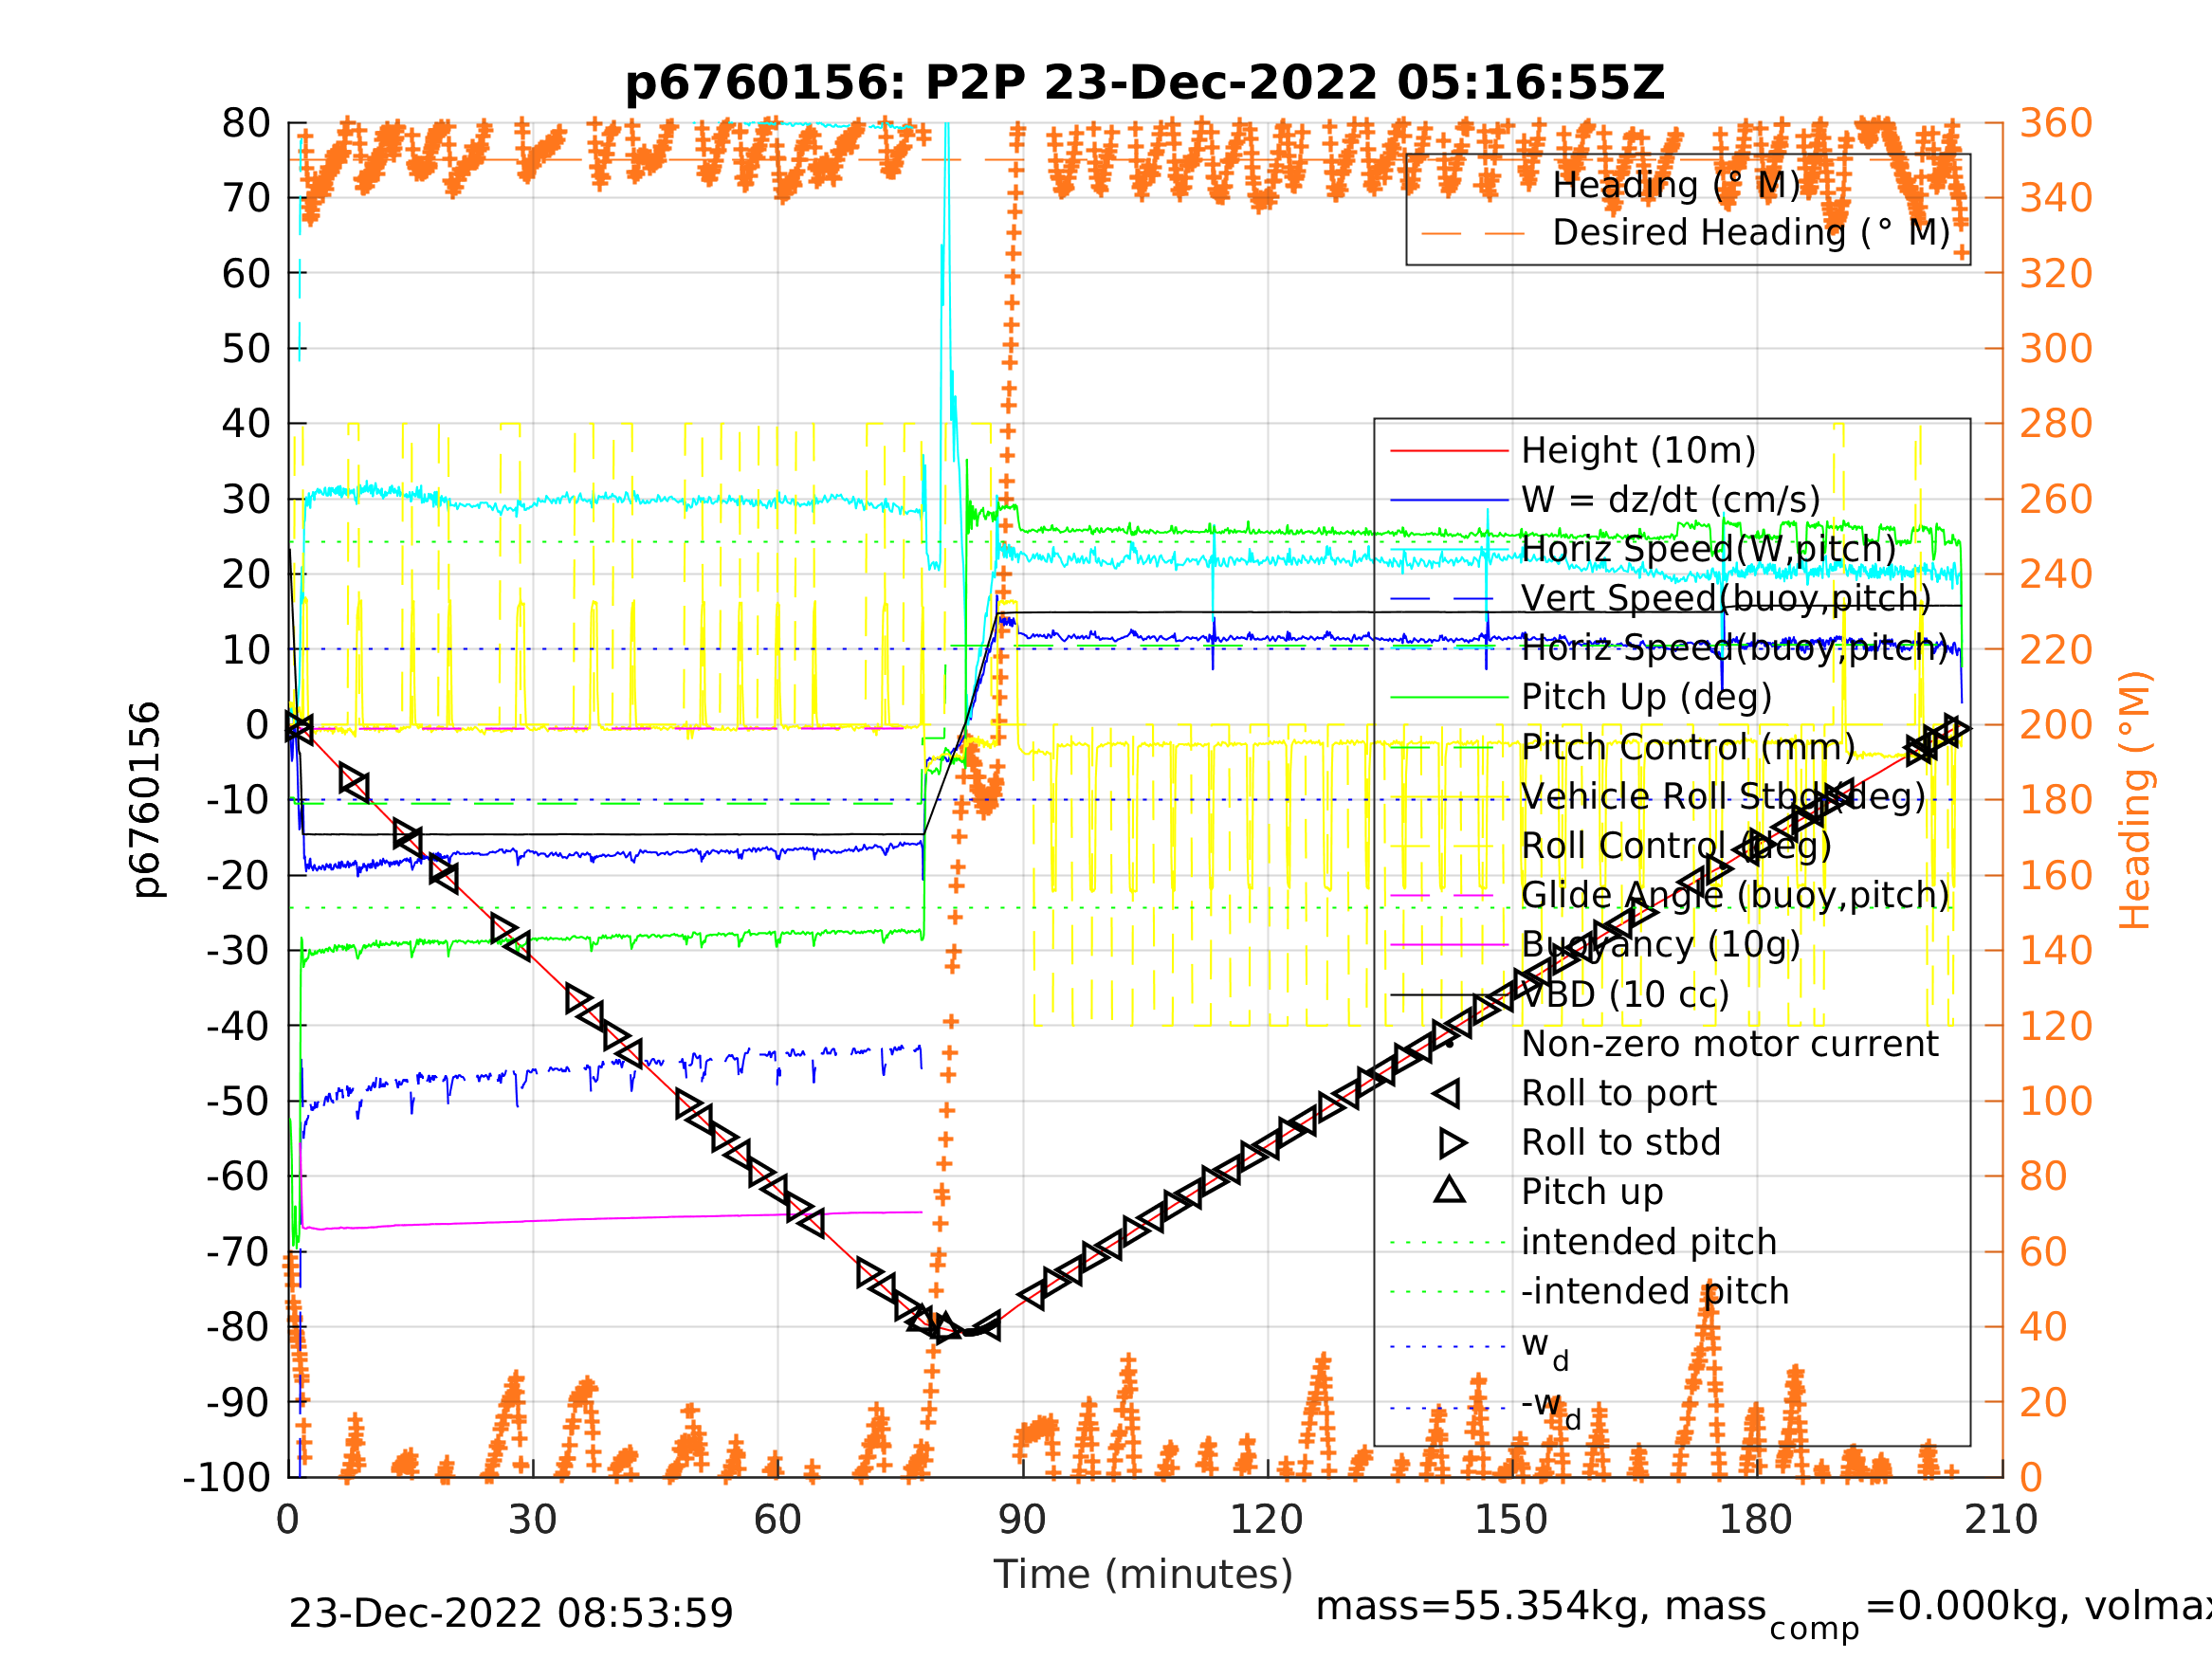
Task: Click the right-pointing triangle icon for Roll to stbd
Action: pyautogui.click(x=1452, y=1142)
